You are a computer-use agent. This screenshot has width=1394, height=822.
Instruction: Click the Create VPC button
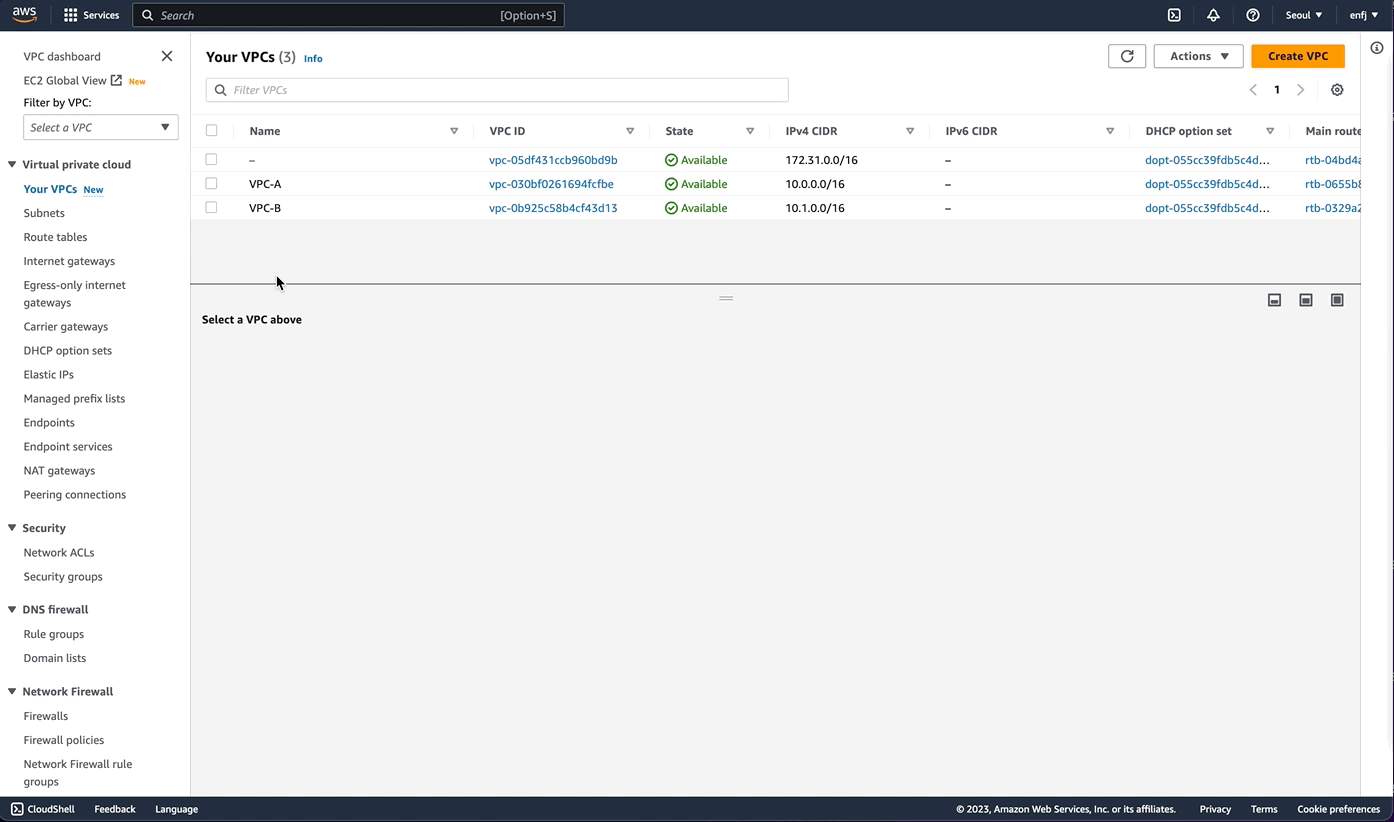(1298, 56)
